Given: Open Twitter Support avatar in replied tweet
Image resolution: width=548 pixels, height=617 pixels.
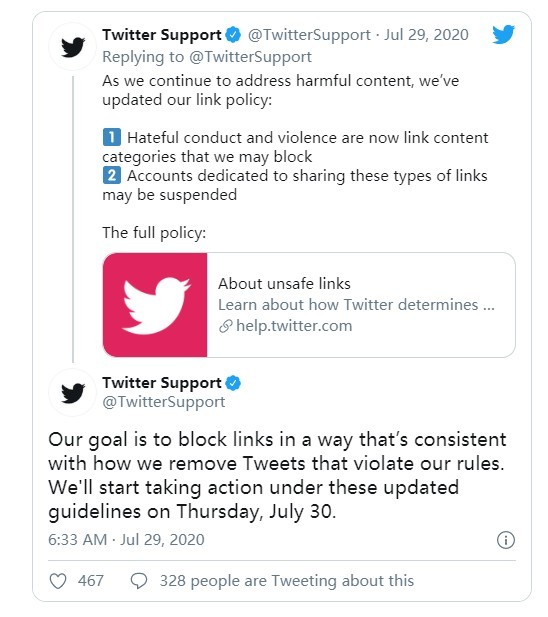Looking at the screenshot, I should 73,46.
